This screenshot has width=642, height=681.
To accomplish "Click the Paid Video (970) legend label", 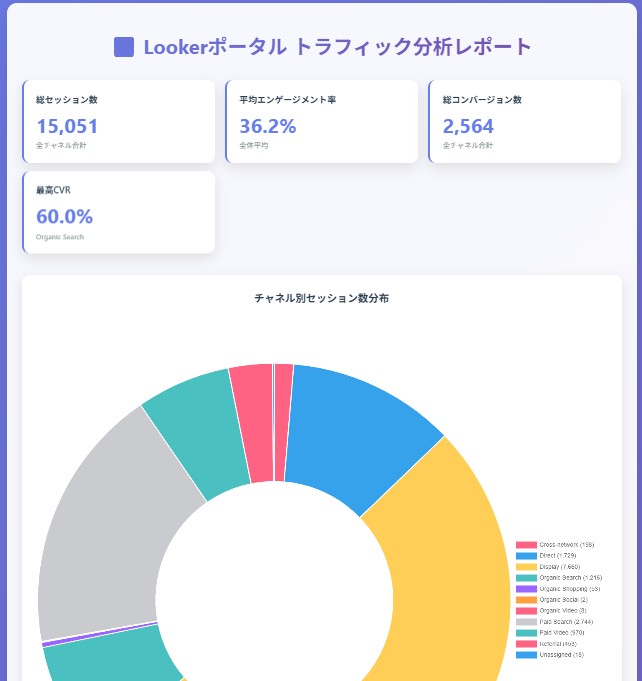I will click(x=562, y=633).
